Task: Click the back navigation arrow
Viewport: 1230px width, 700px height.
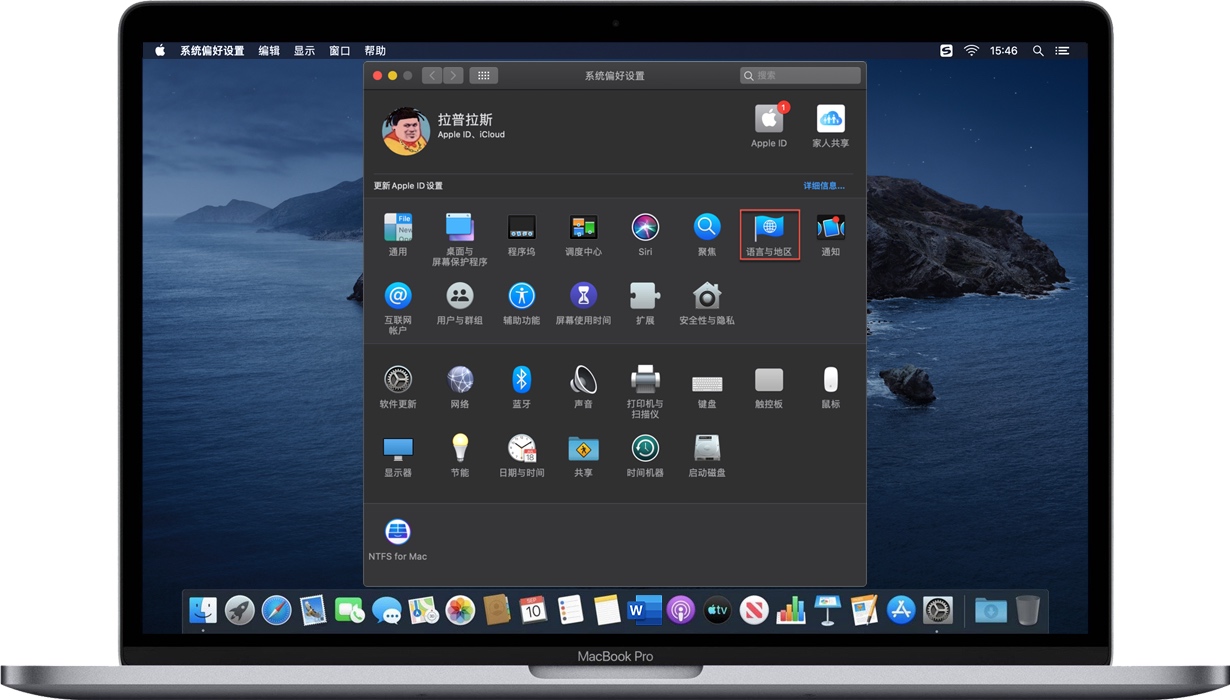Action: [432, 76]
